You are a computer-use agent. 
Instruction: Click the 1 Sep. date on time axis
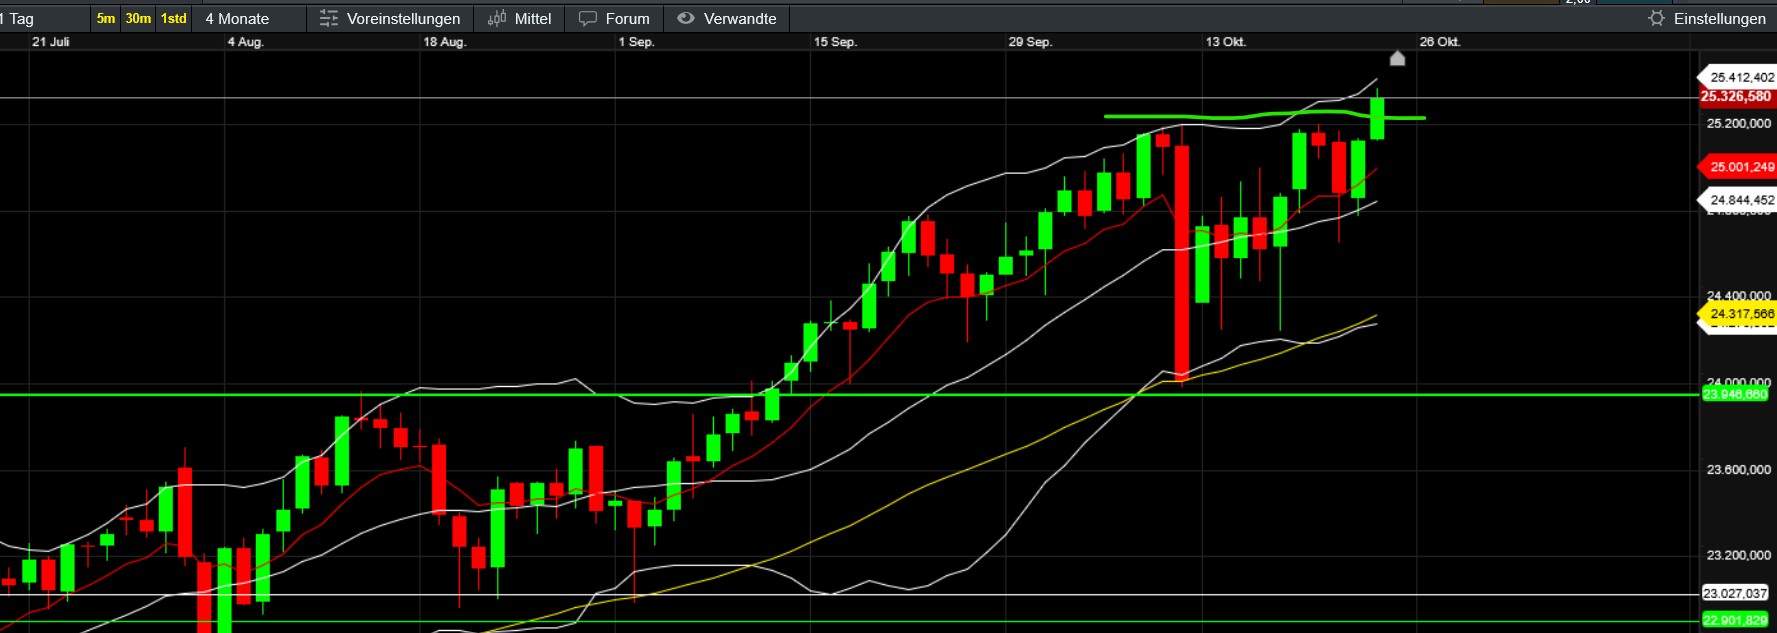point(636,42)
